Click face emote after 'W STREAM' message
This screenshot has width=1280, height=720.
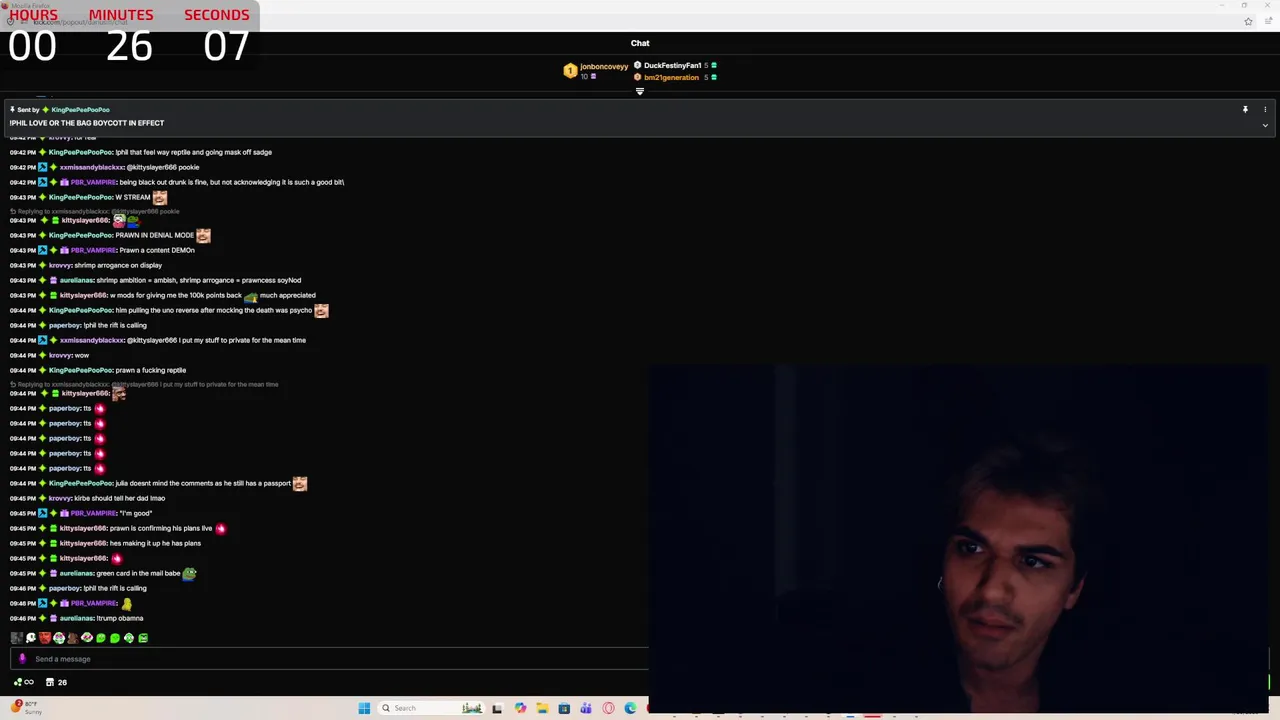[160, 197]
